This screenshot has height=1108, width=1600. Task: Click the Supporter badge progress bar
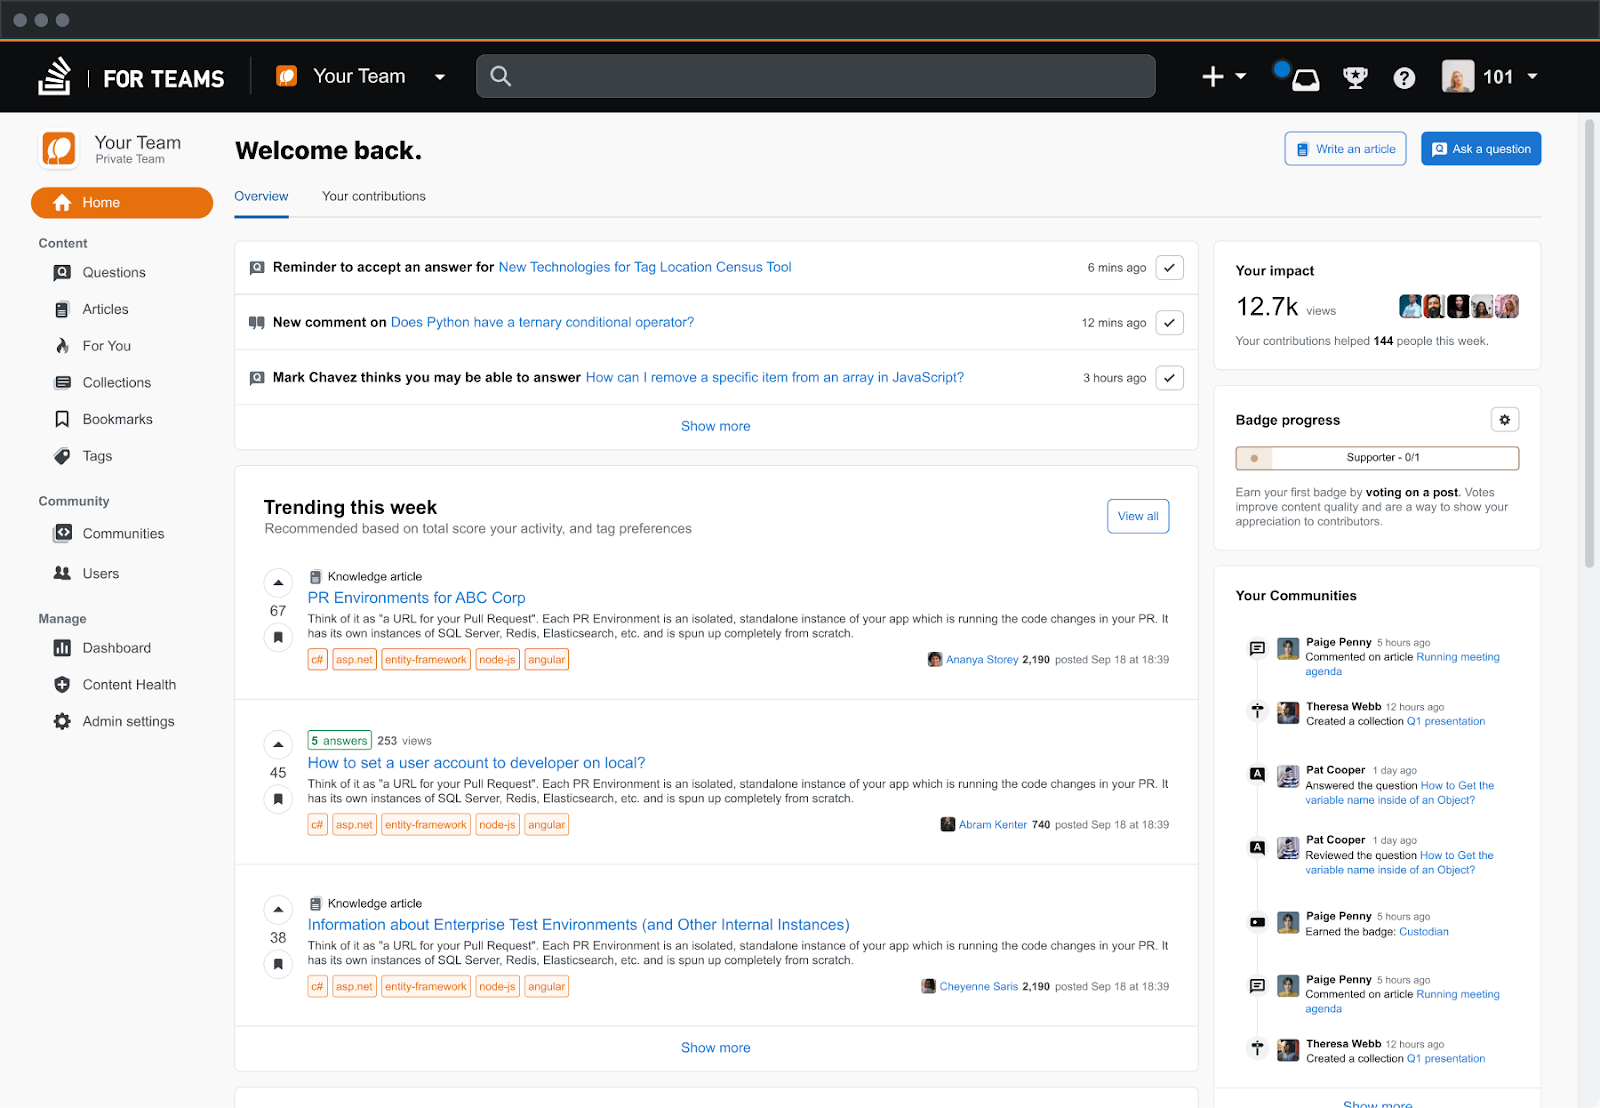tap(1377, 457)
